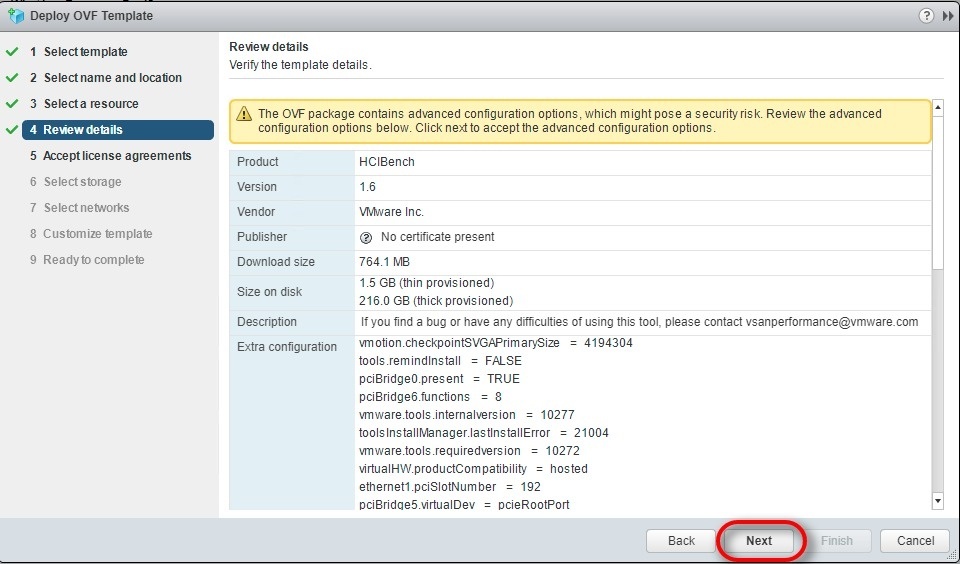Cancel the OVF deployment wizard
This screenshot has height=564, width=960.
point(915,541)
